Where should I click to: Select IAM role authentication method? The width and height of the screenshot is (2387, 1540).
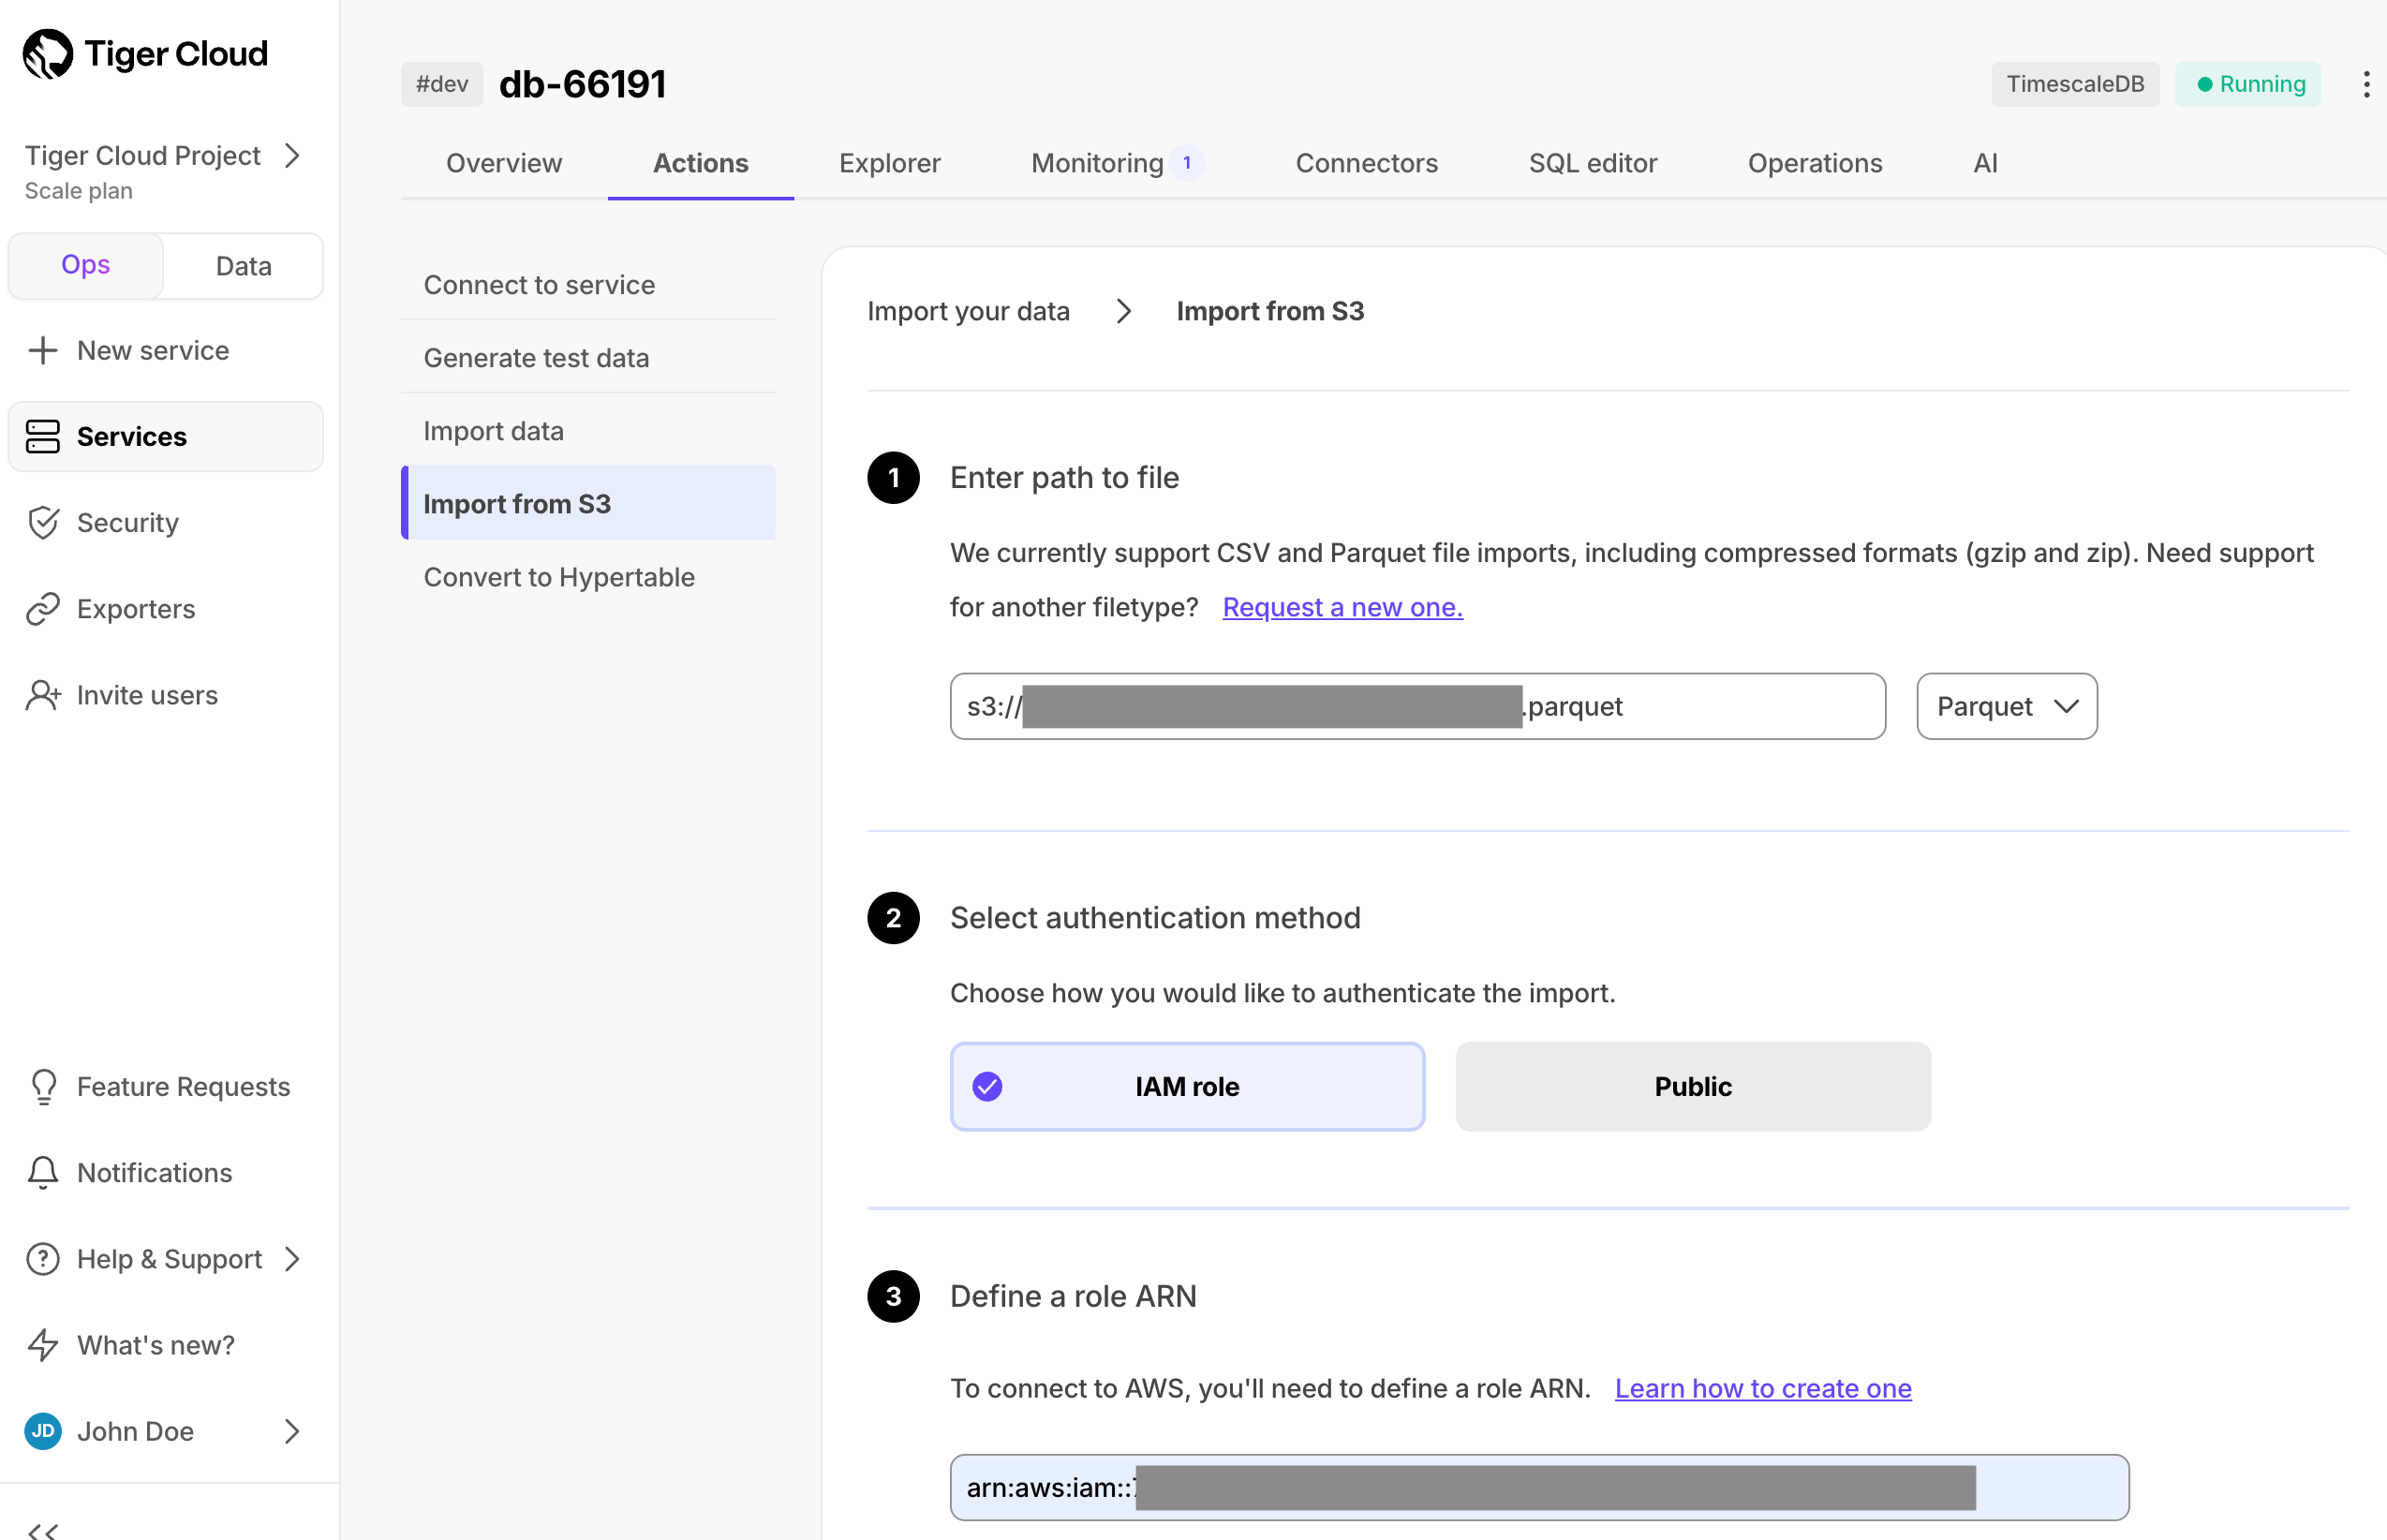(1187, 1086)
